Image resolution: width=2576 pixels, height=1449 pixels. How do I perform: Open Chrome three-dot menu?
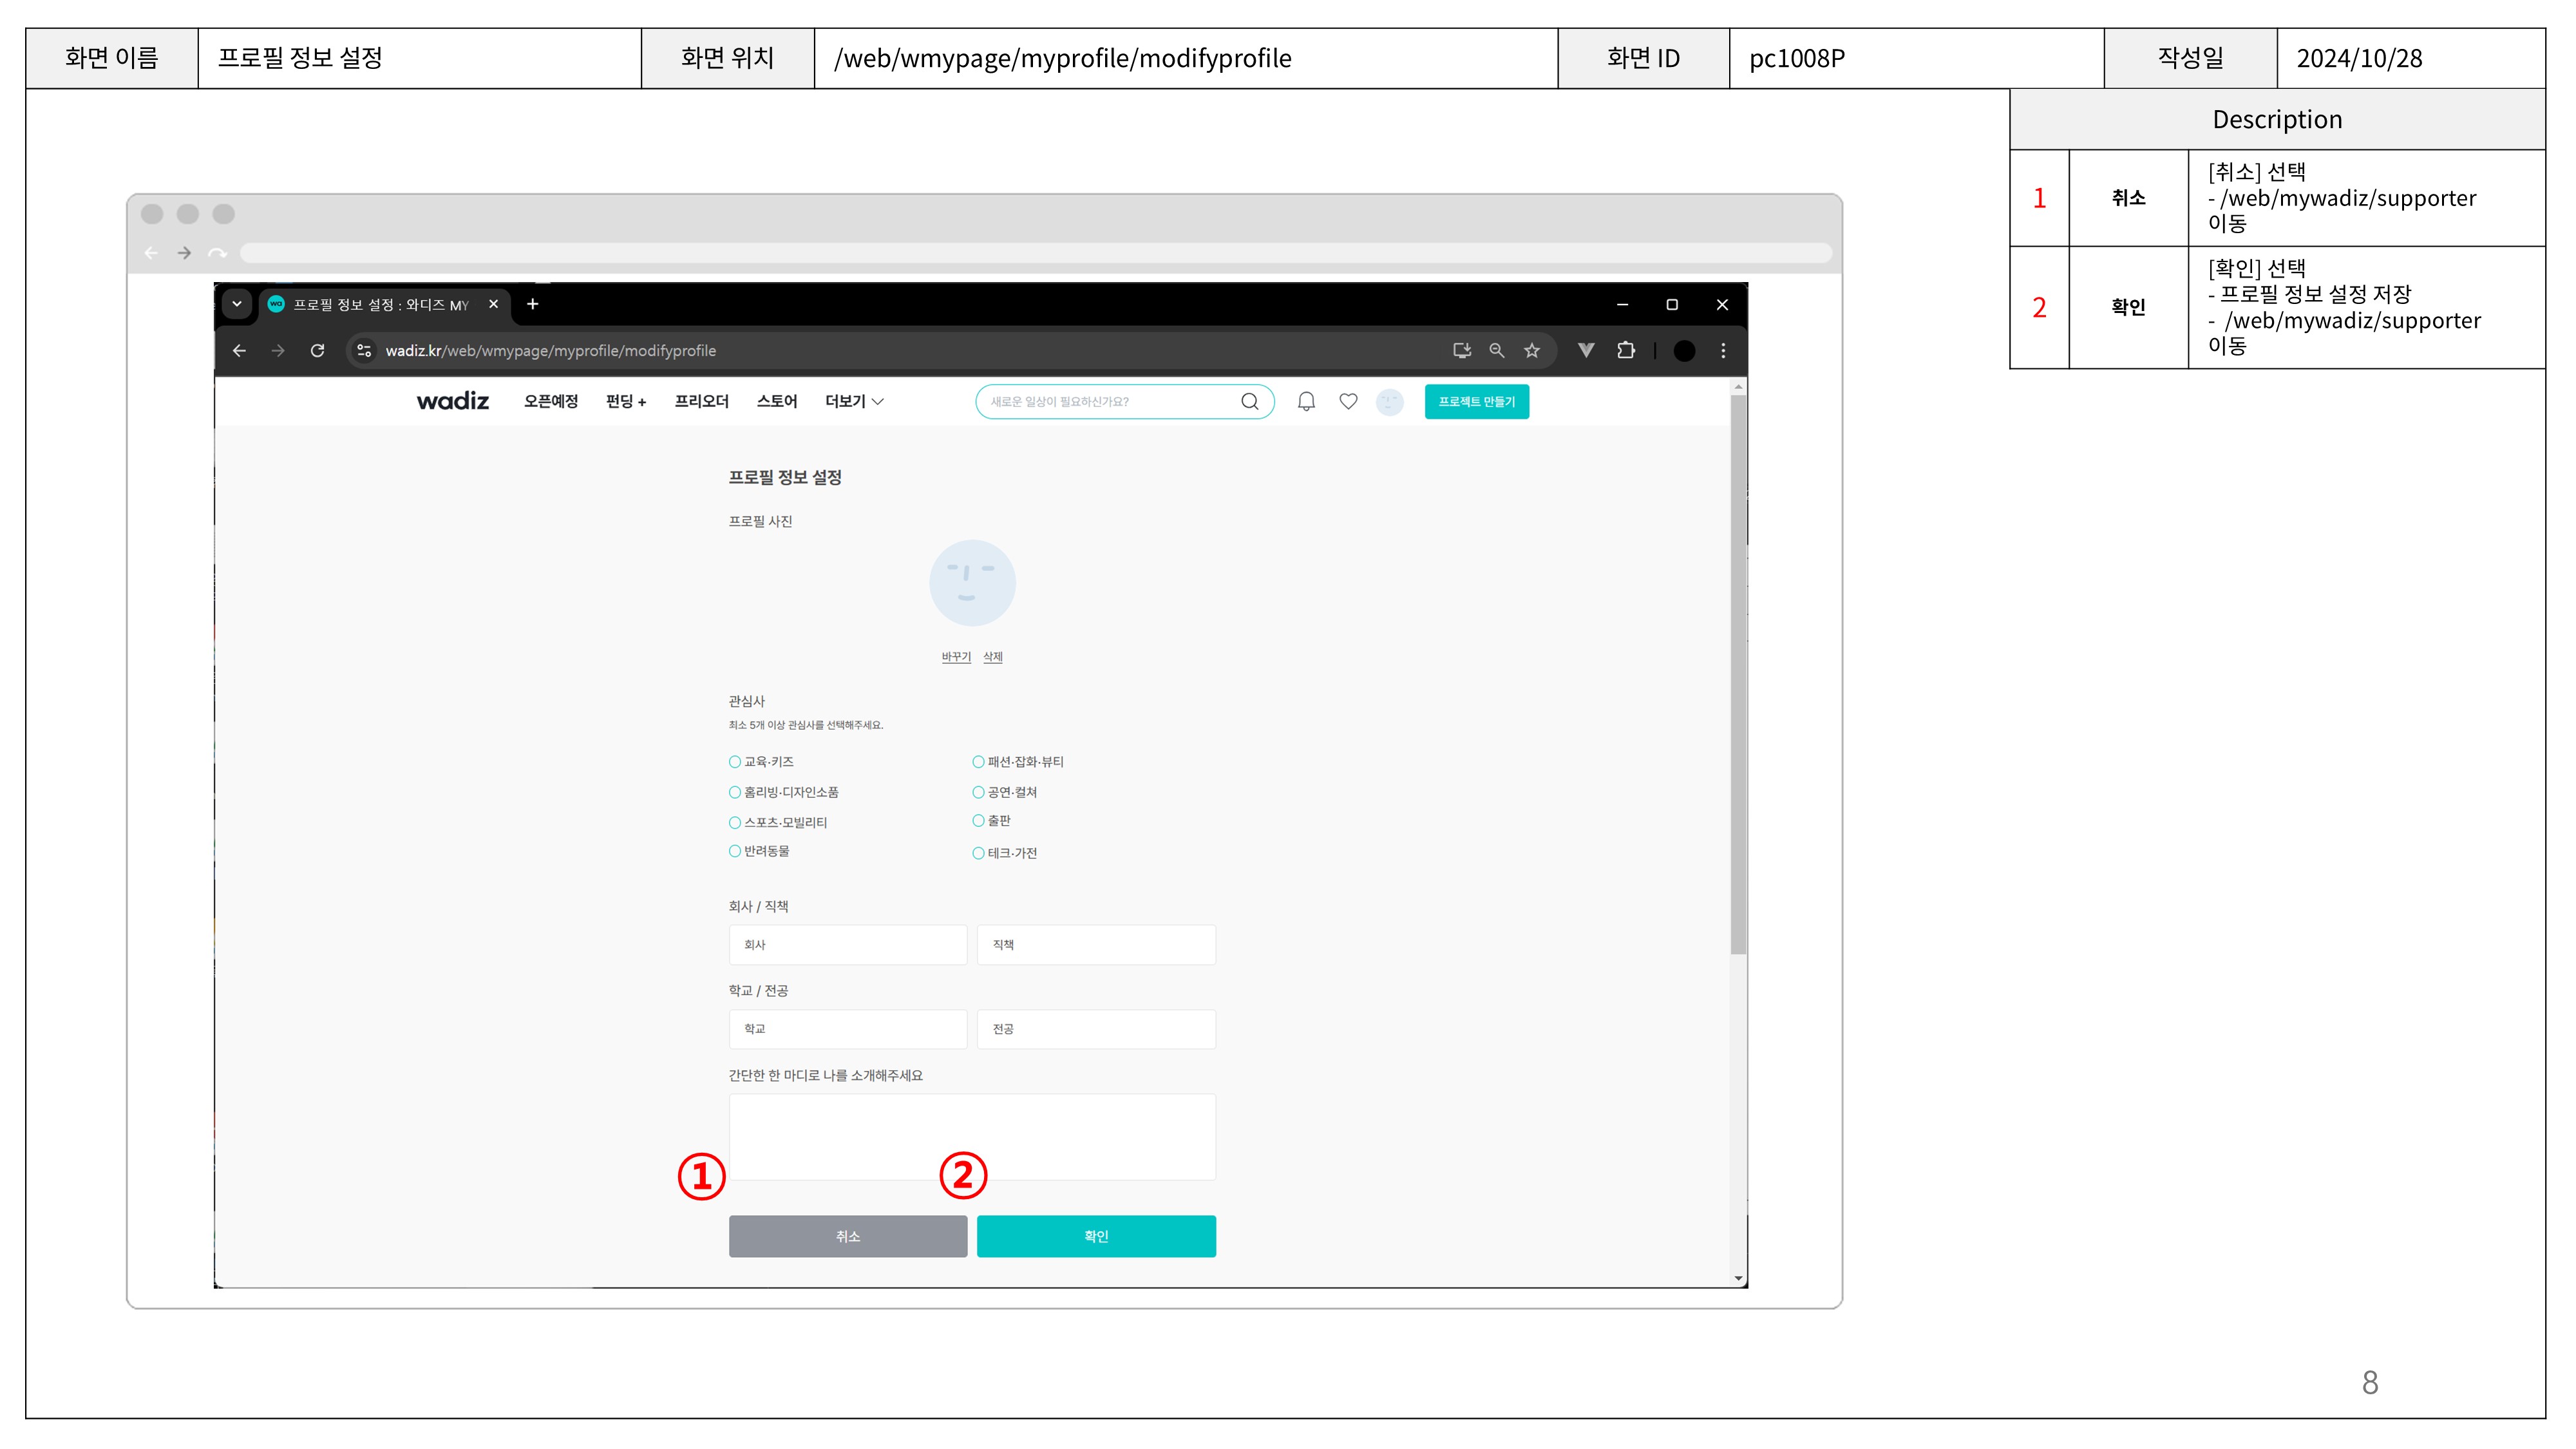coord(1722,350)
